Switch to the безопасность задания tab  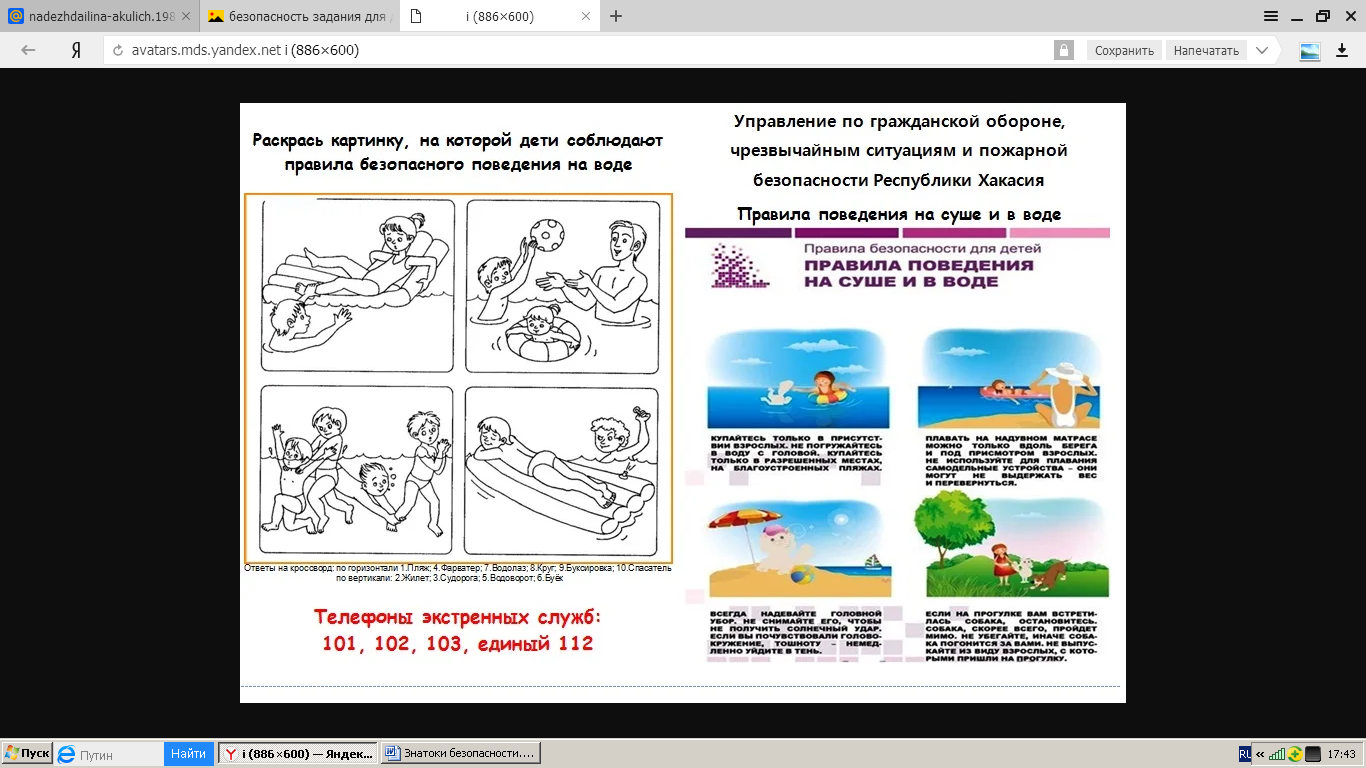click(300, 17)
